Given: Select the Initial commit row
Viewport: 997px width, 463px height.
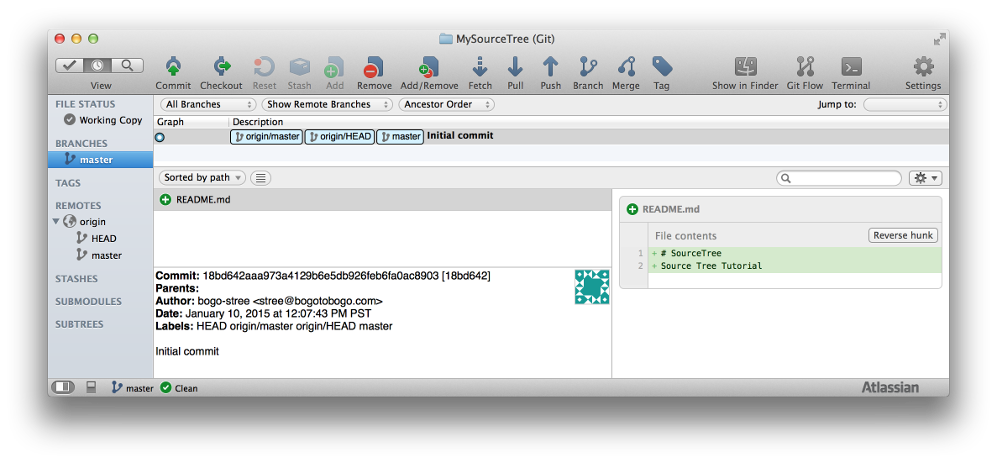Looking at the screenshot, I should [x=551, y=136].
